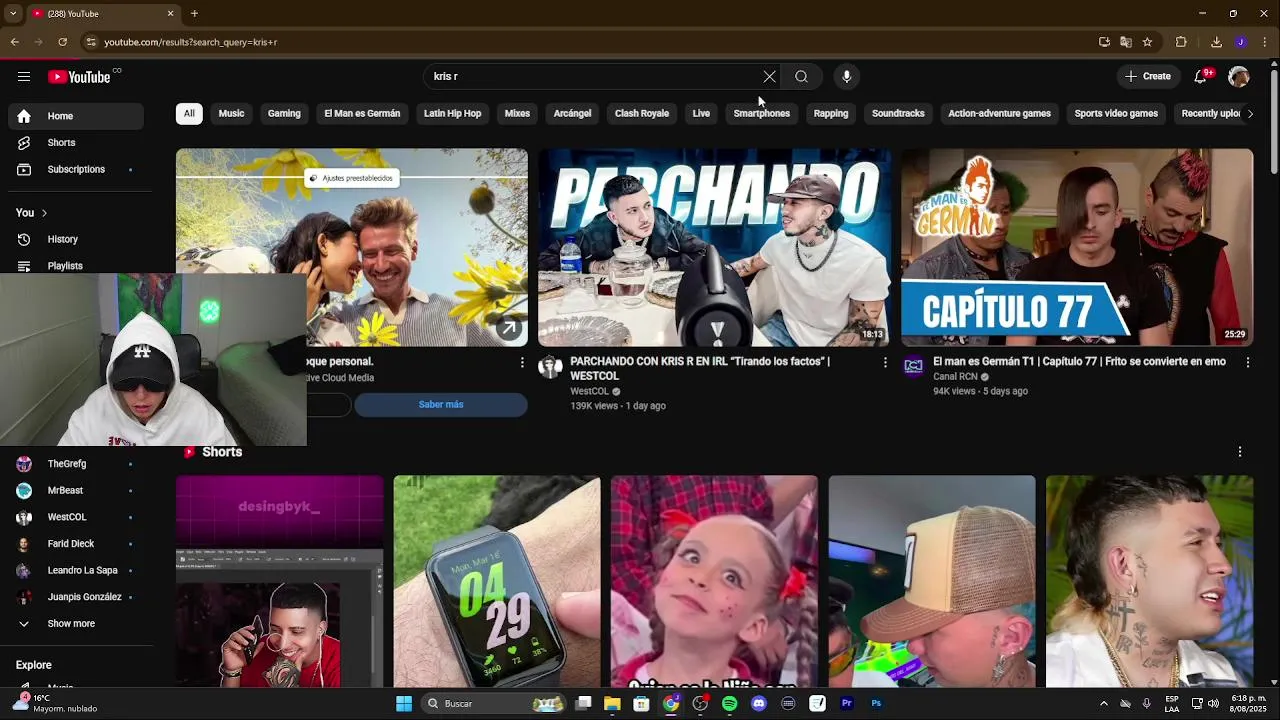
Task: Select the All filter chip
Action: tap(189, 113)
